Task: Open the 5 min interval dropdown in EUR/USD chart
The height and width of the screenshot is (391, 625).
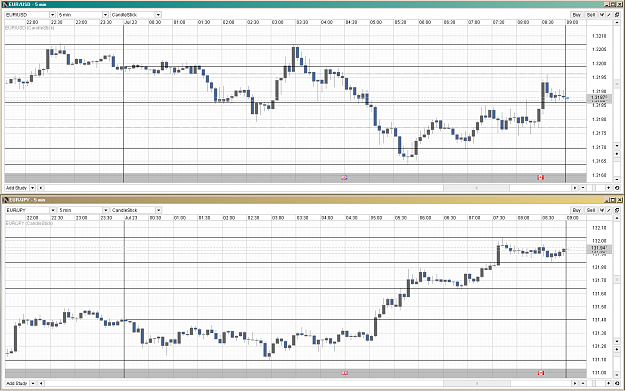Action: 105,15
